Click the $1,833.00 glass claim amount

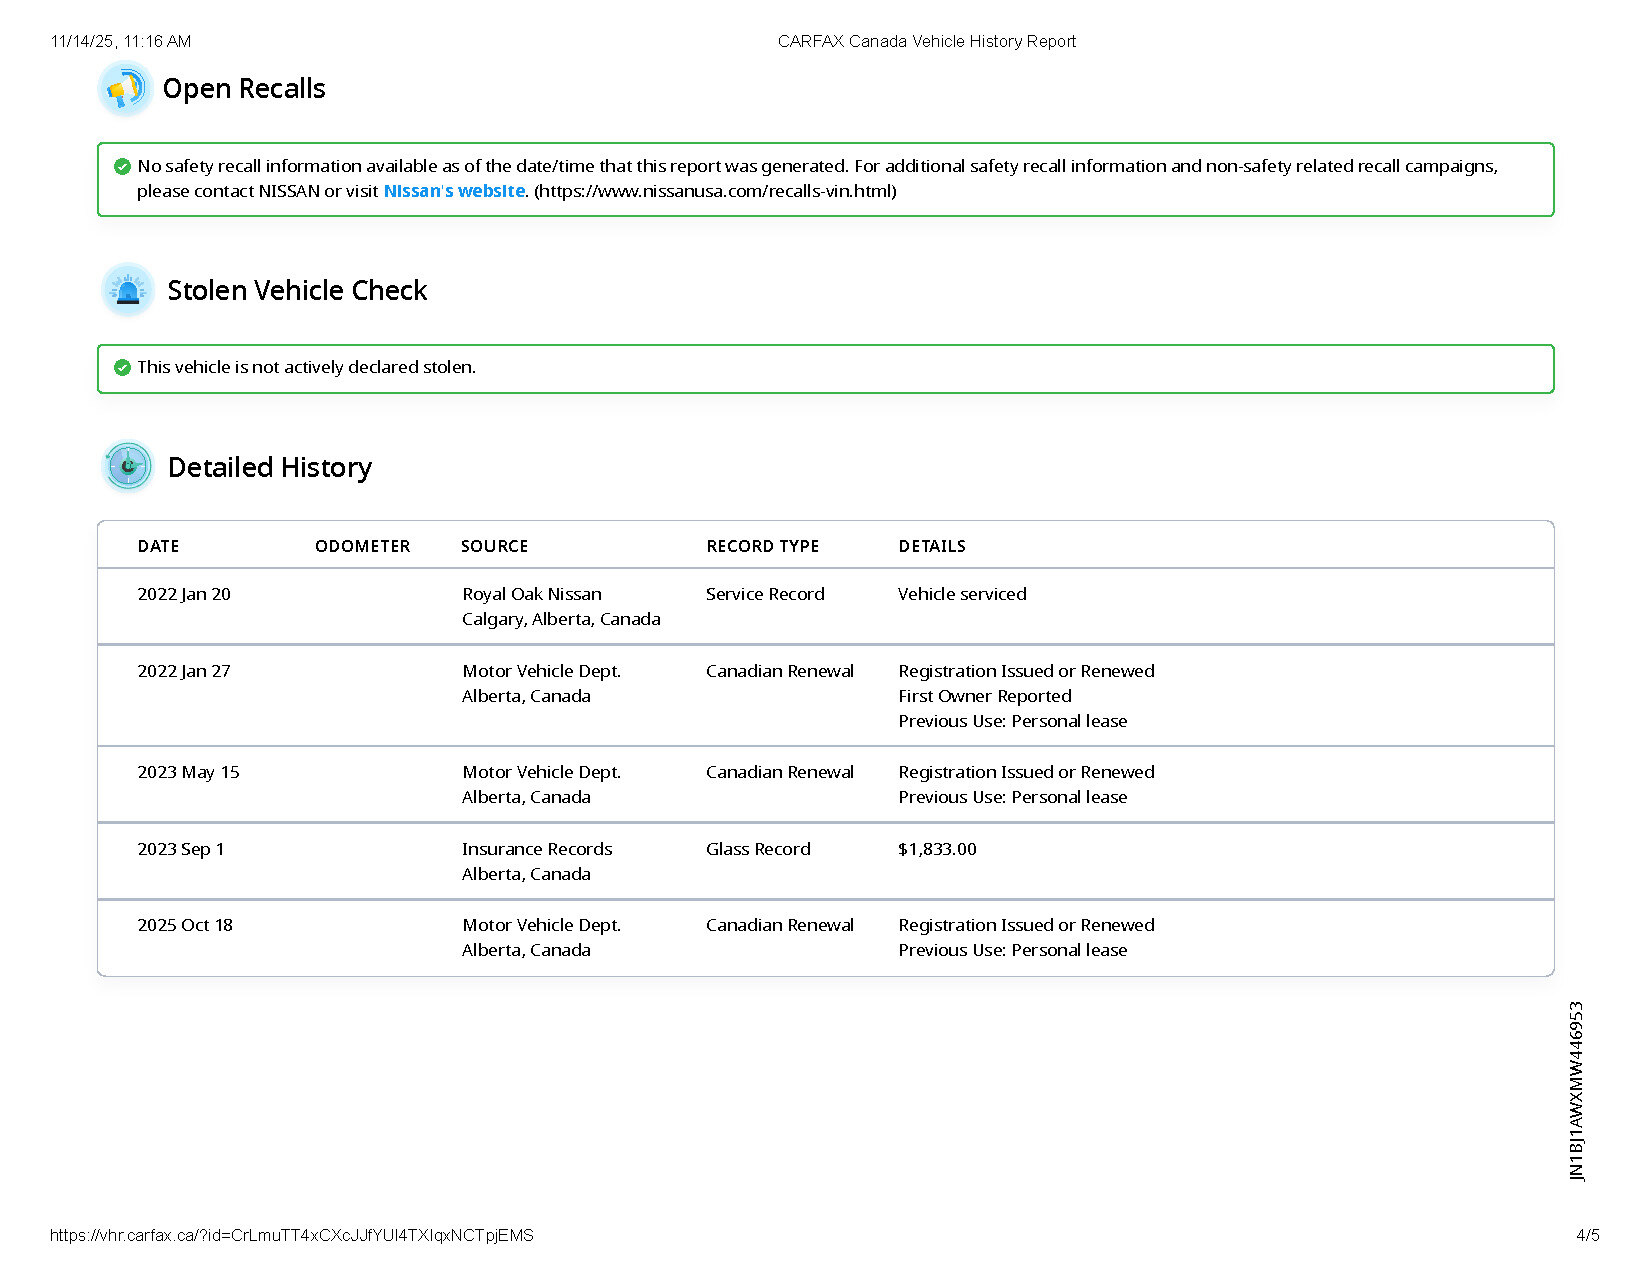click(937, 849)
